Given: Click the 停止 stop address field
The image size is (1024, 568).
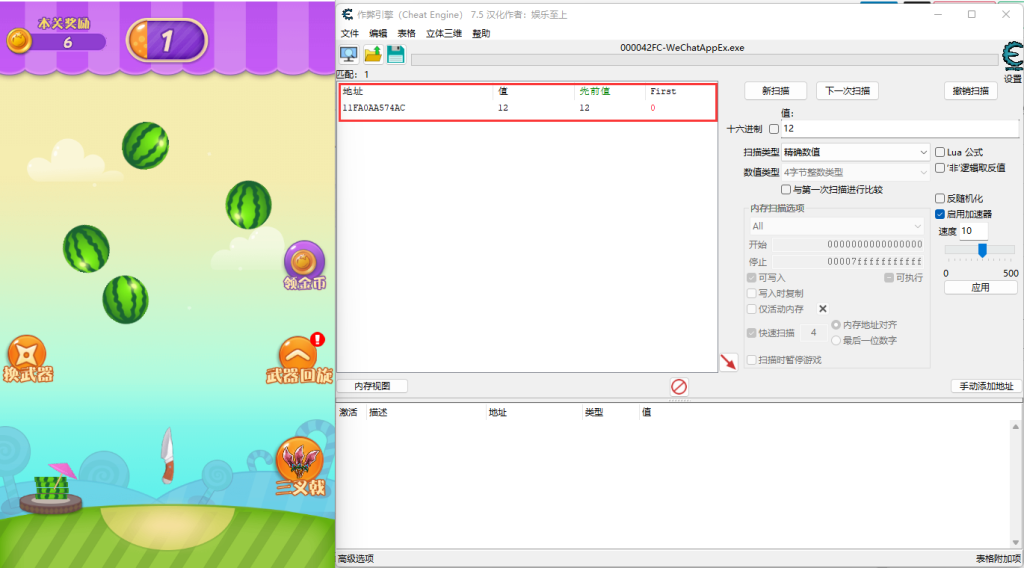Looking at the screenshot, I should (848, 261).
